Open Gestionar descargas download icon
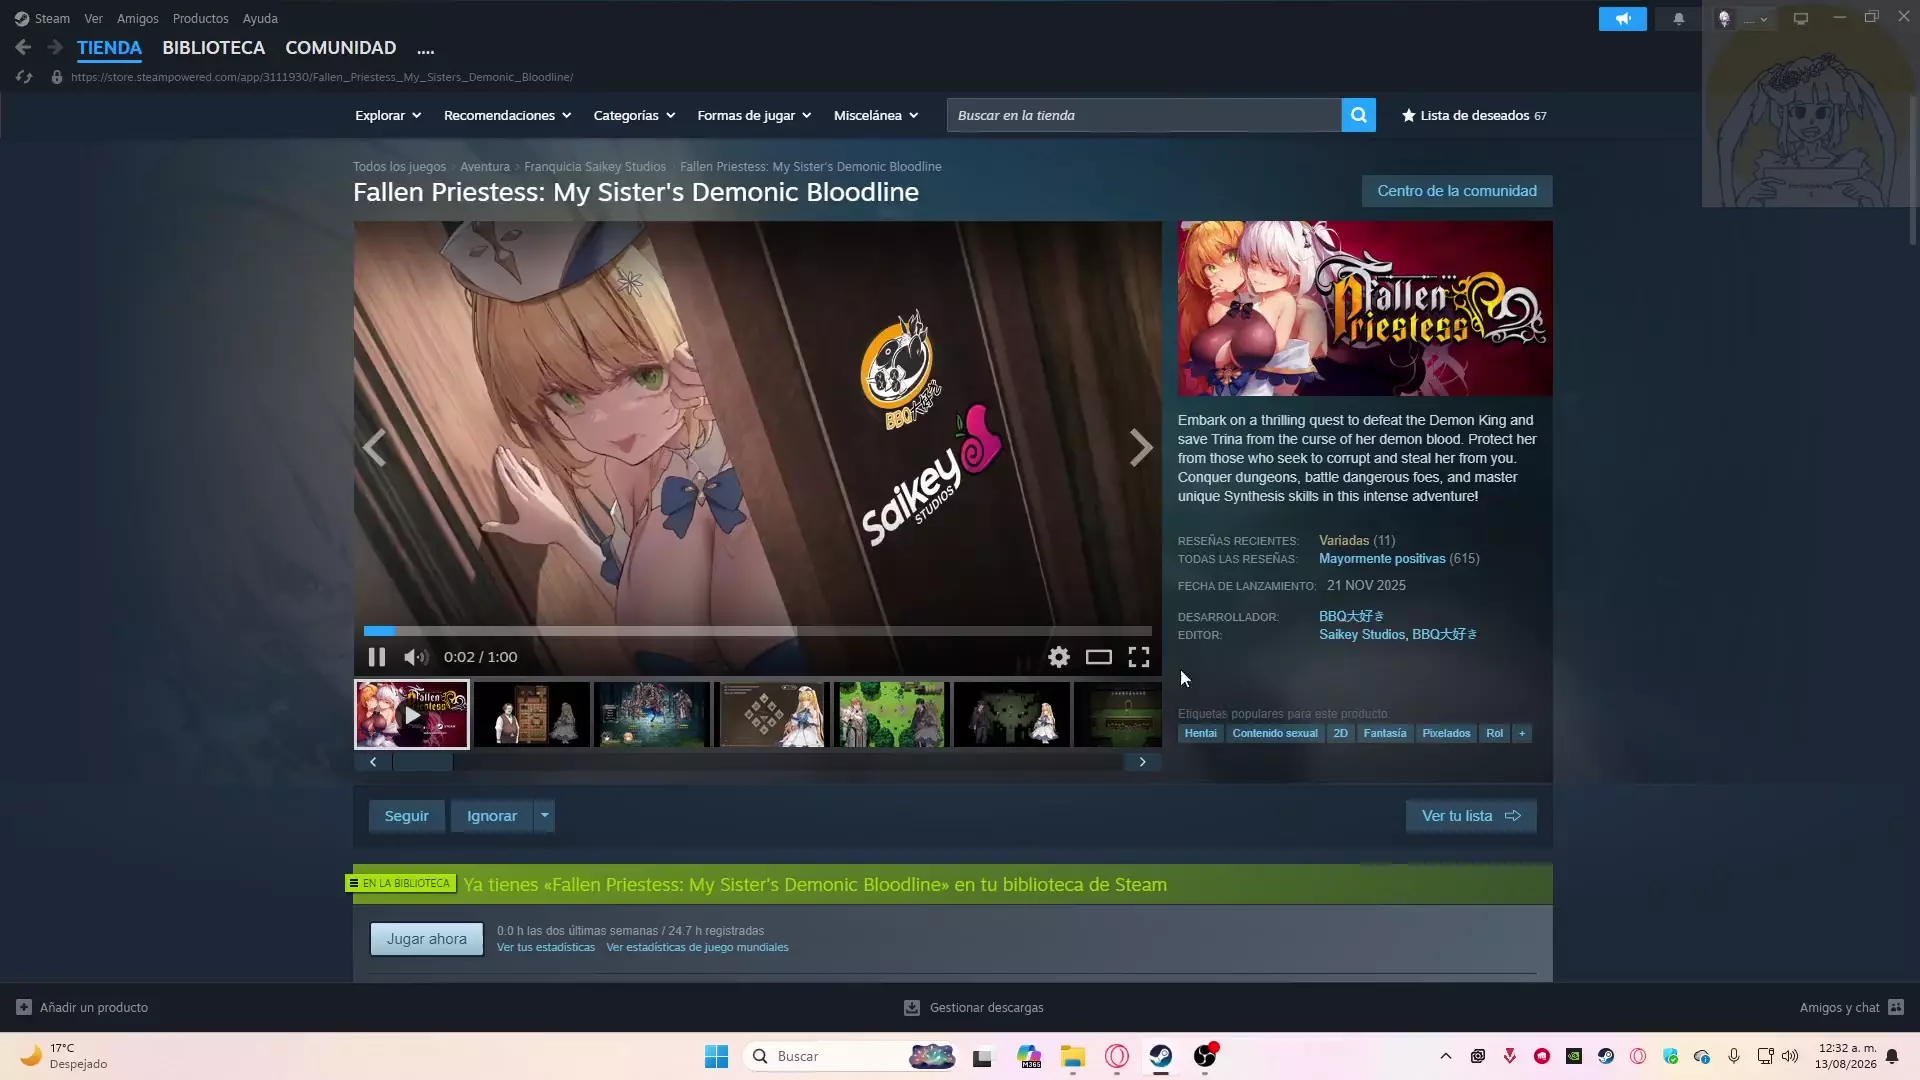 point(912,1007)
